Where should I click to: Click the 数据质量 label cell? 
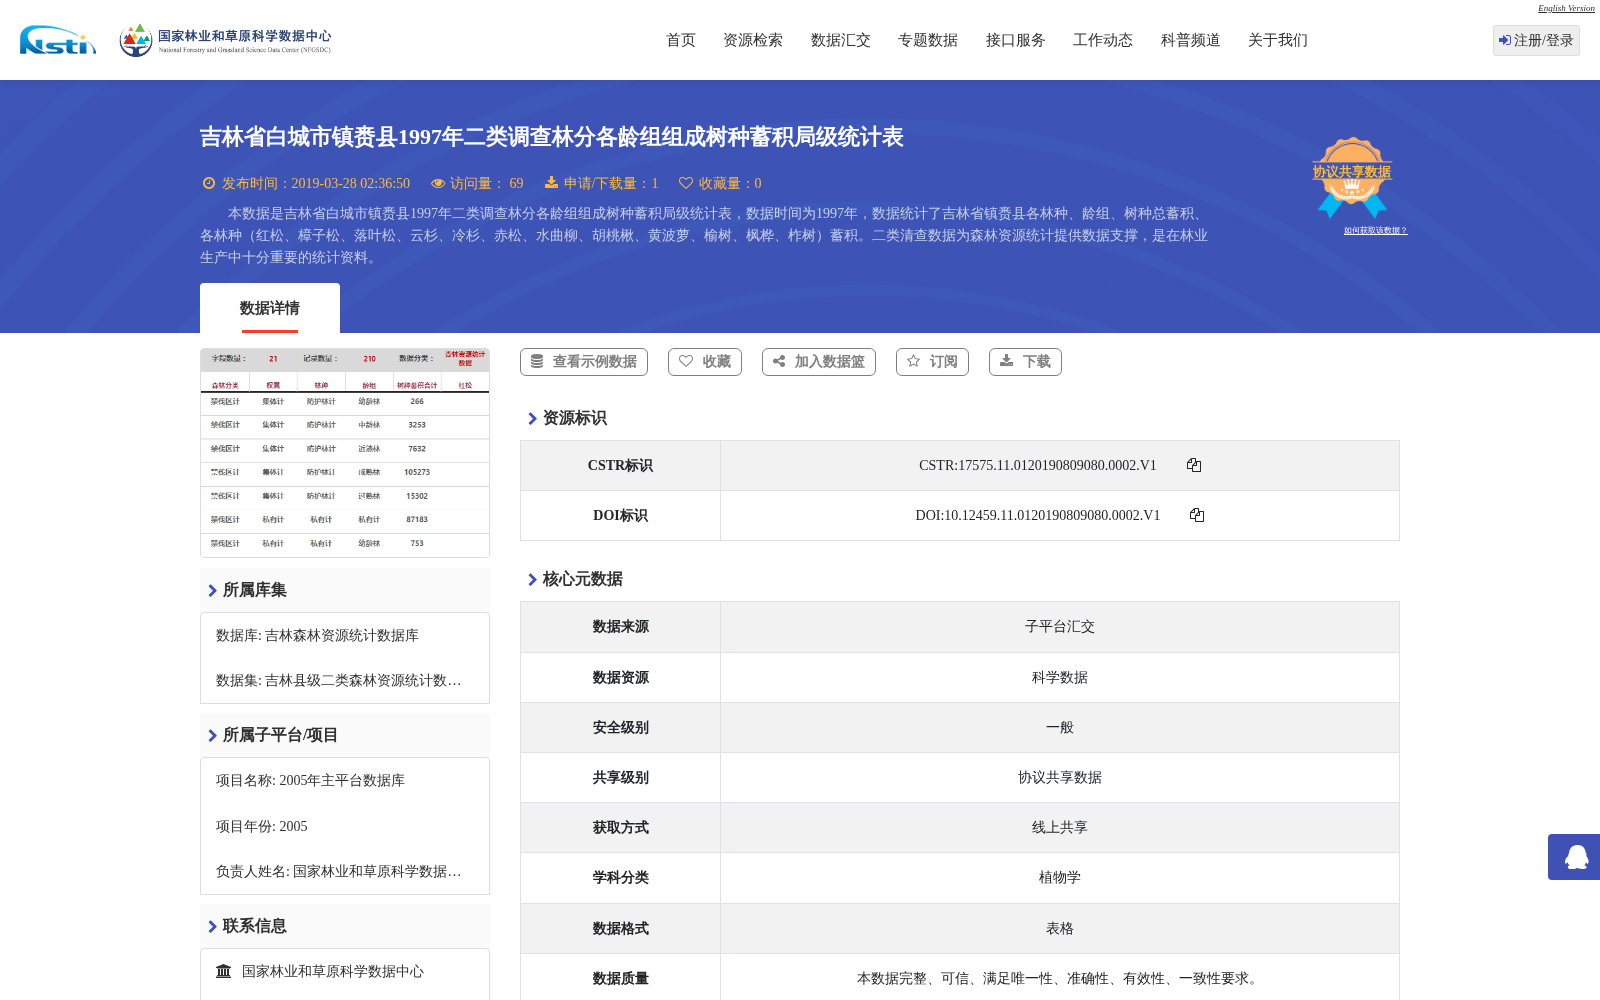(x=620, y=978)
